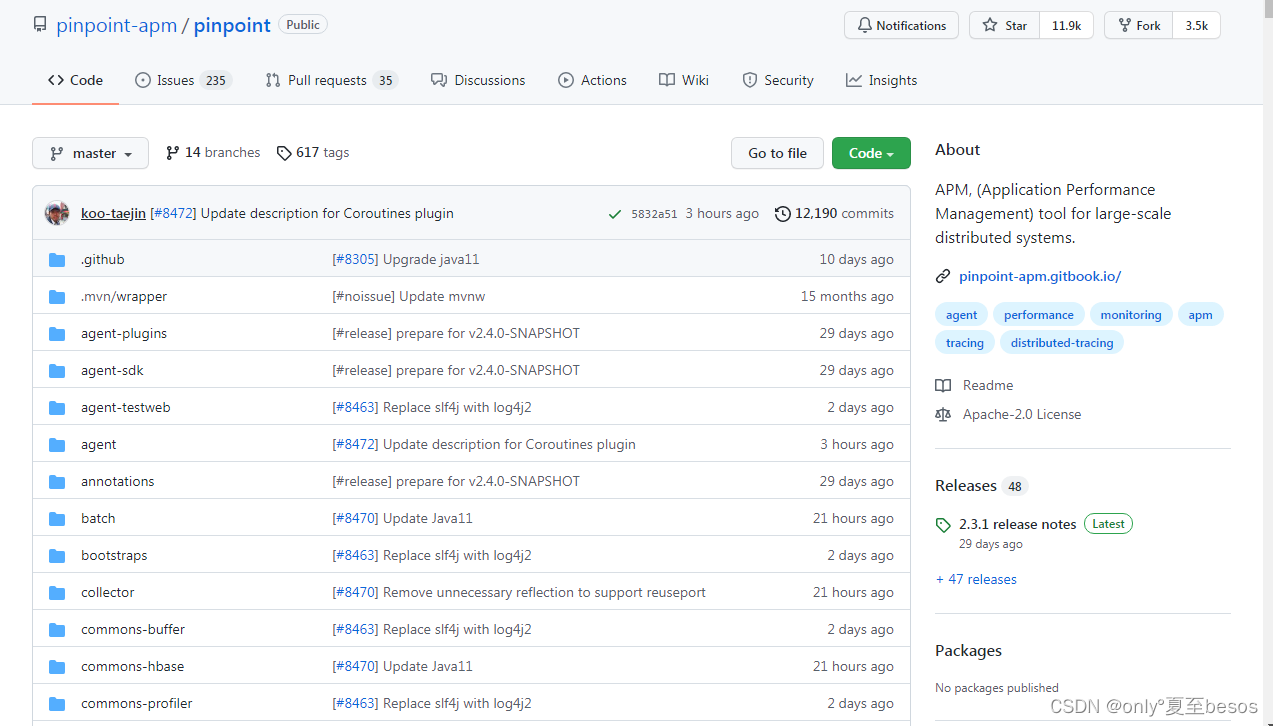Click the tag icon beside 2.3.1 release notes
This screenshot has height=726, width=1273.
pos(943,525)
